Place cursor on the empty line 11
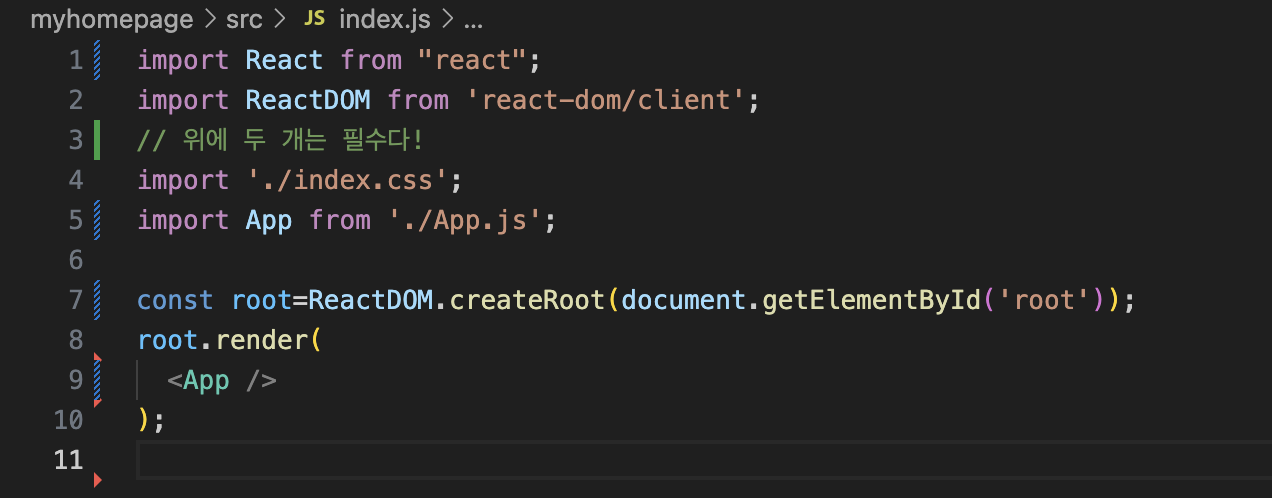 tap(704, 460)
